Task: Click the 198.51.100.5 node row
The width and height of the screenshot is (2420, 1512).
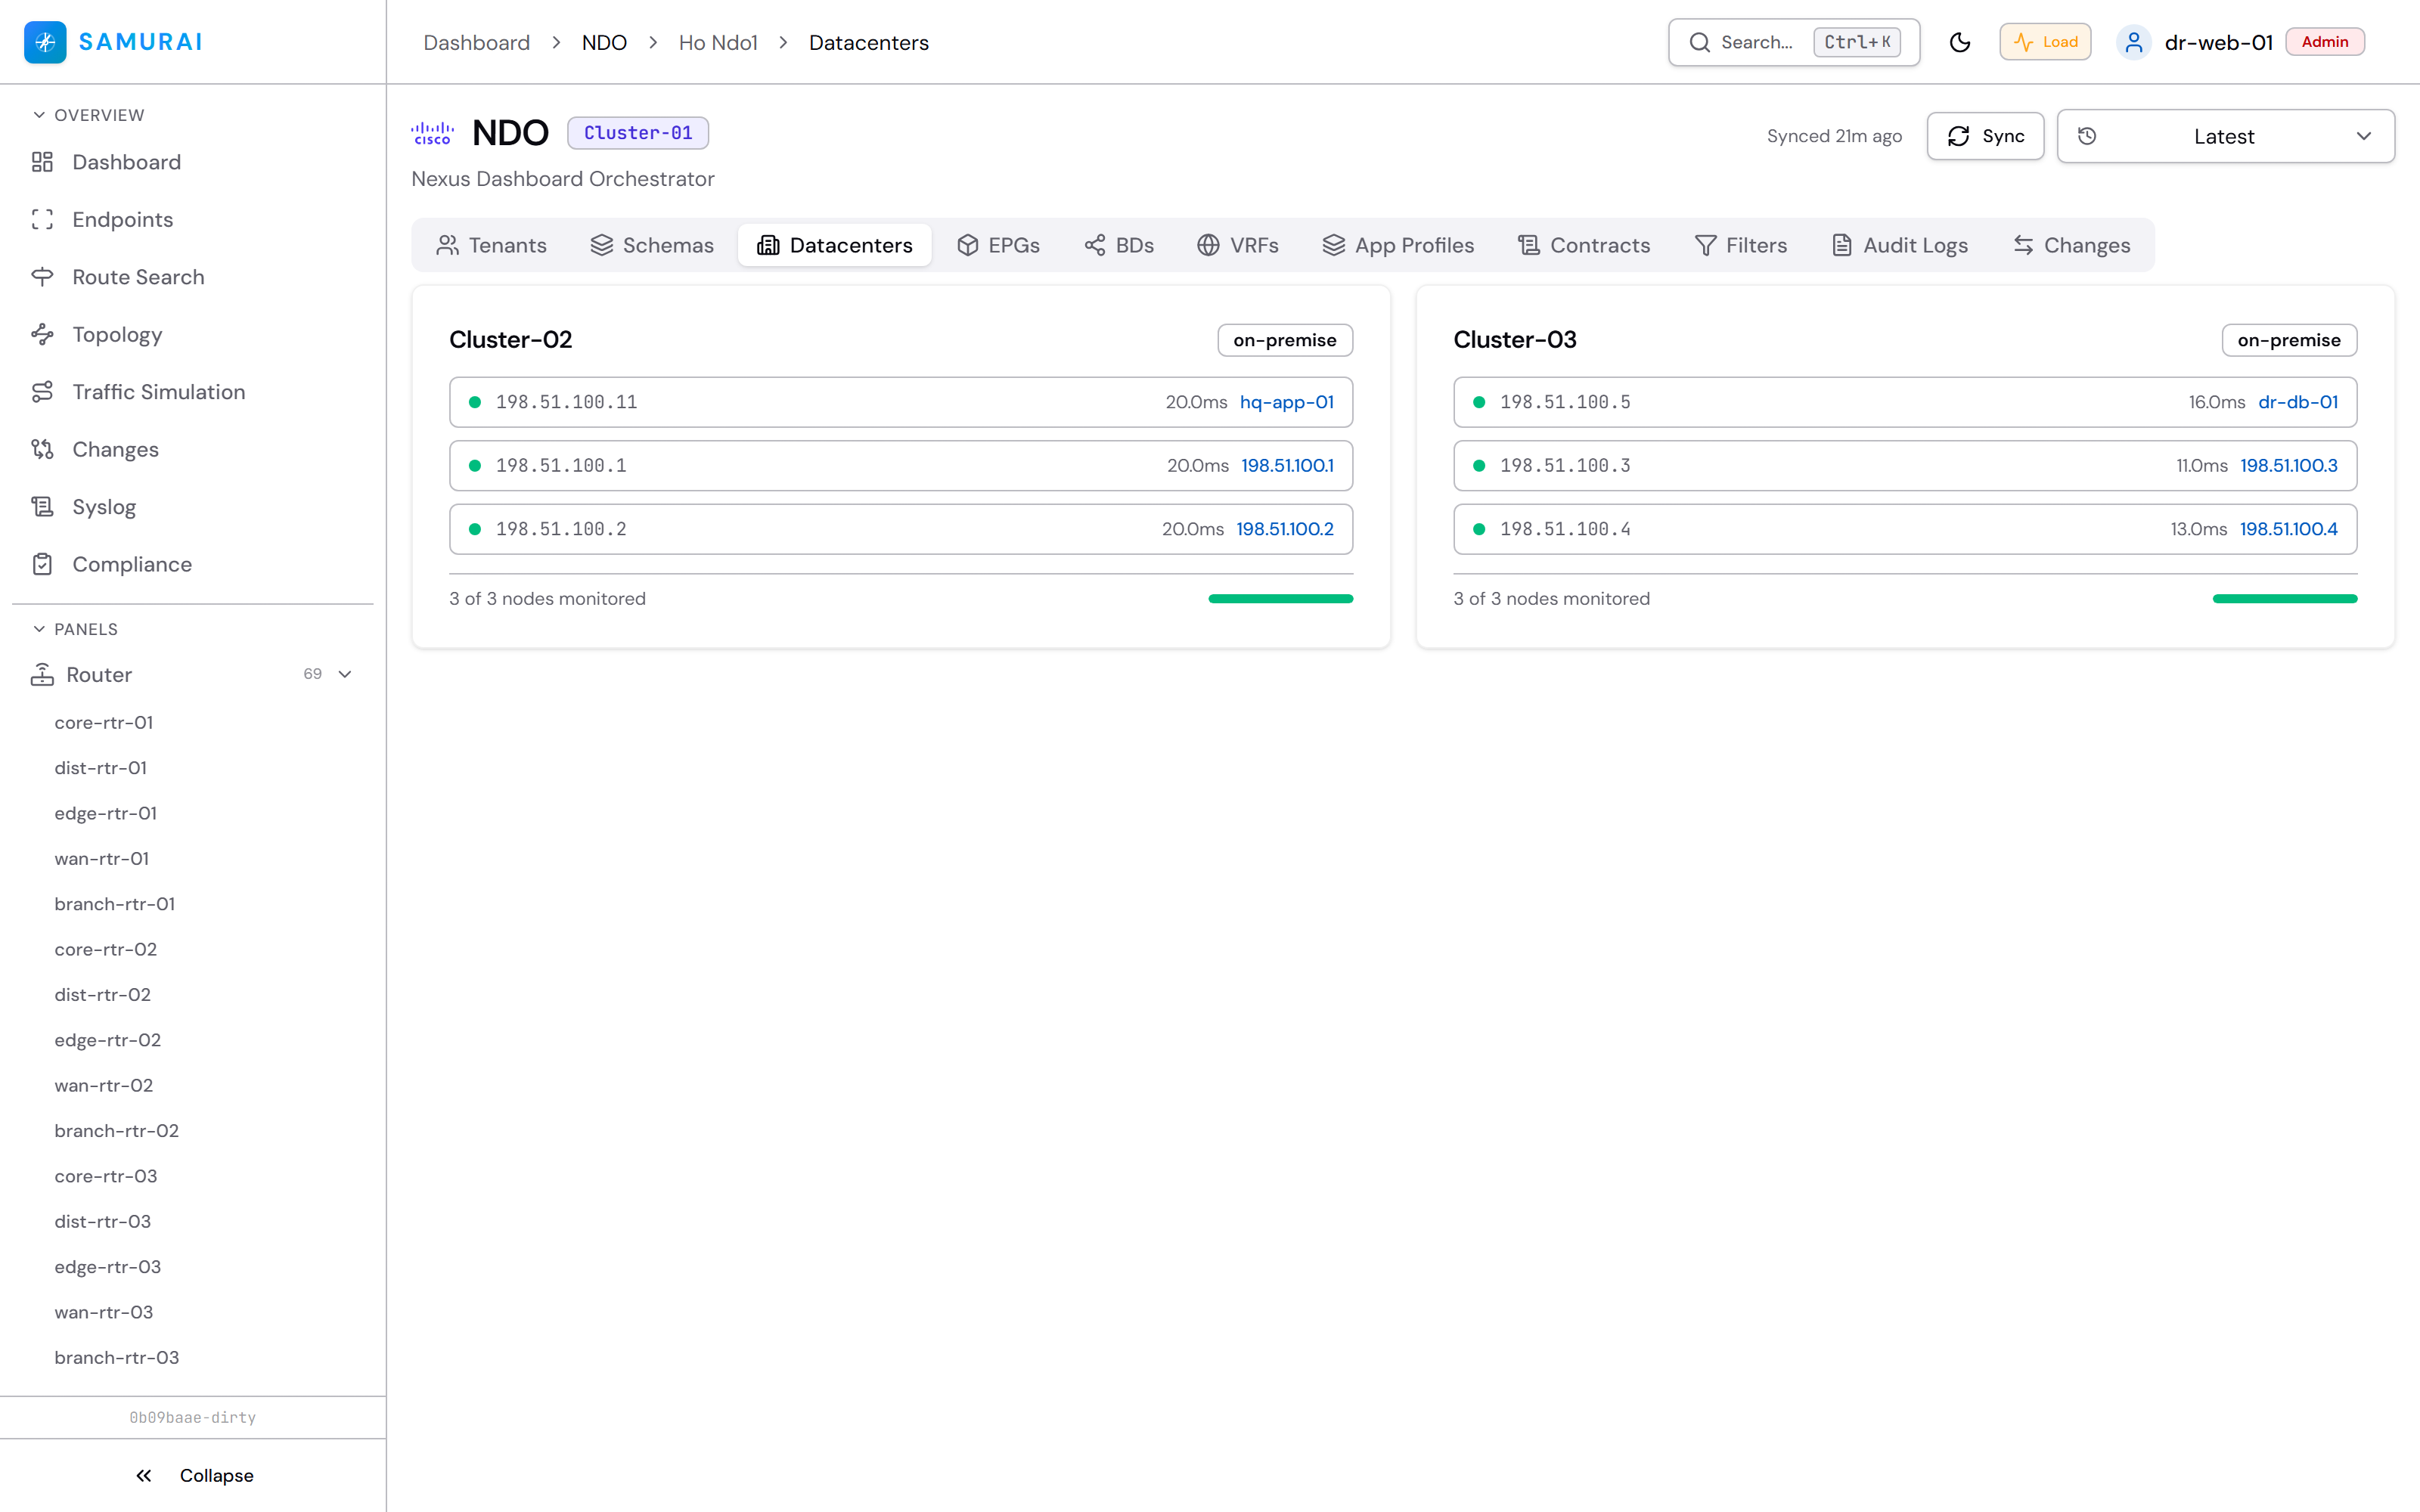Action: [x=1905, y=402]
